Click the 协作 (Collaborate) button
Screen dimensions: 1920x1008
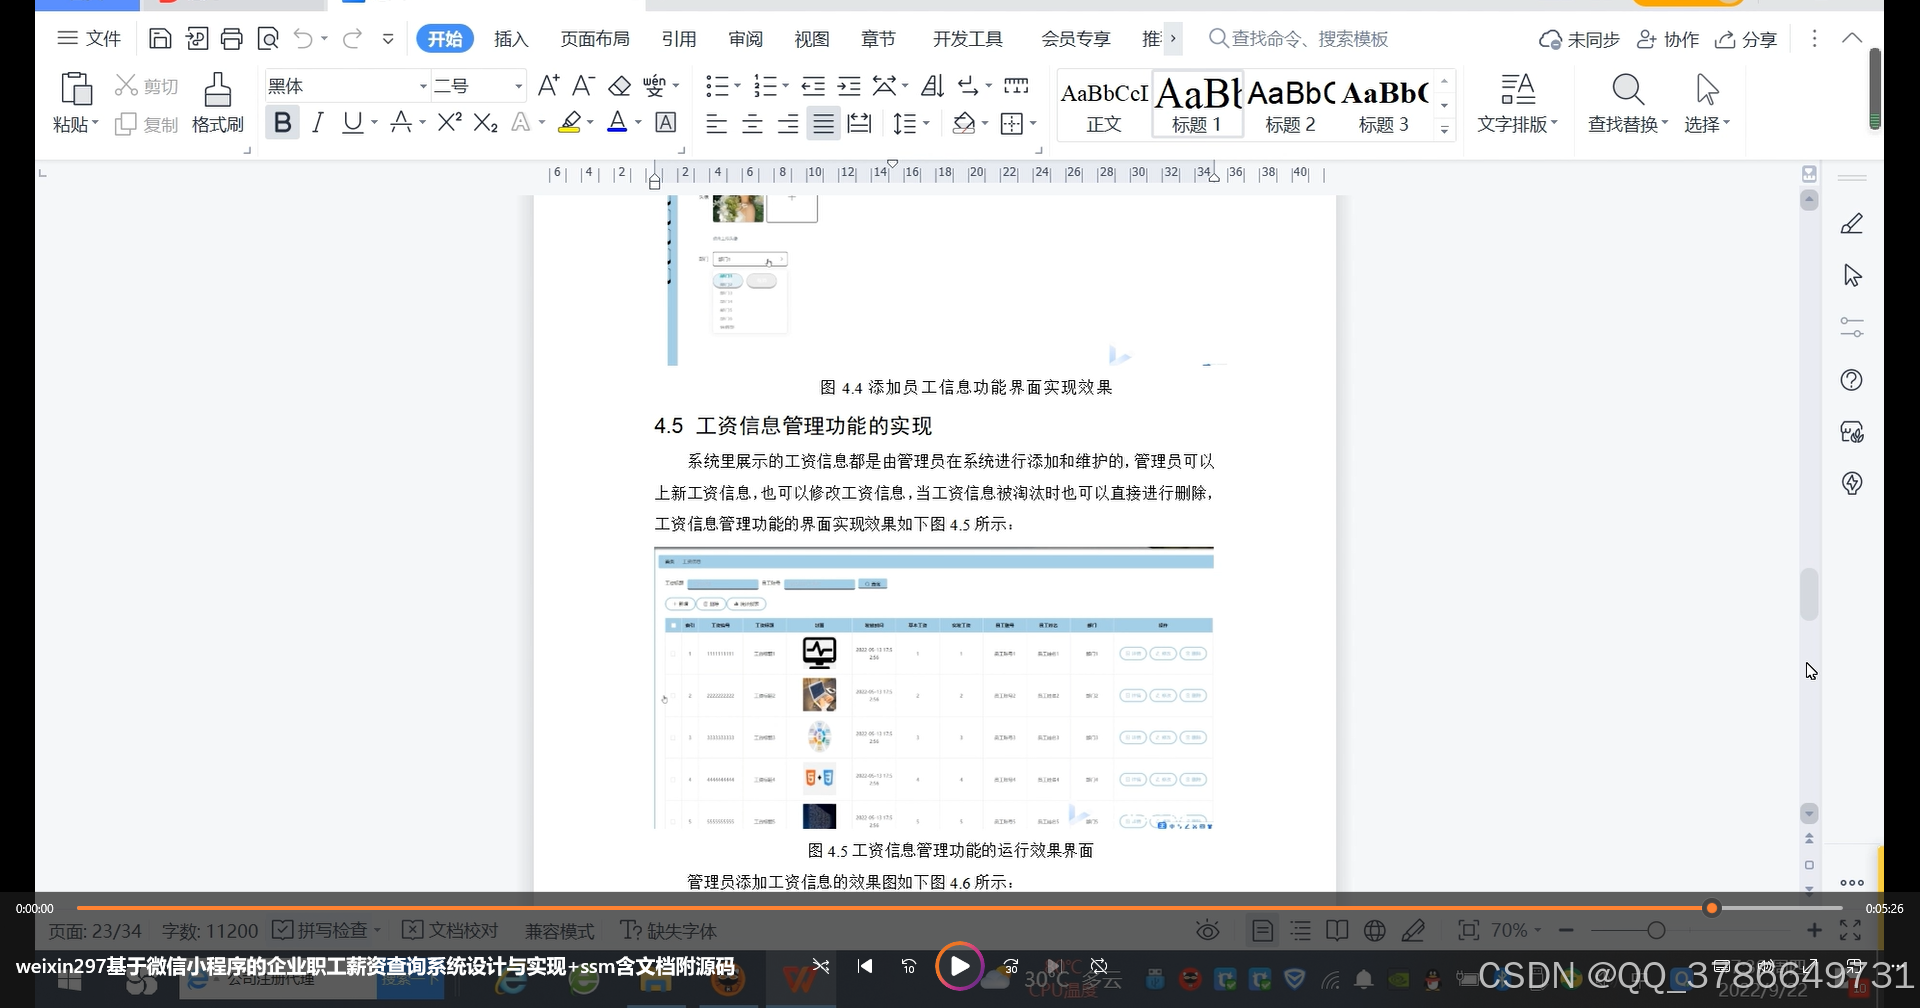click(1668, 39)
